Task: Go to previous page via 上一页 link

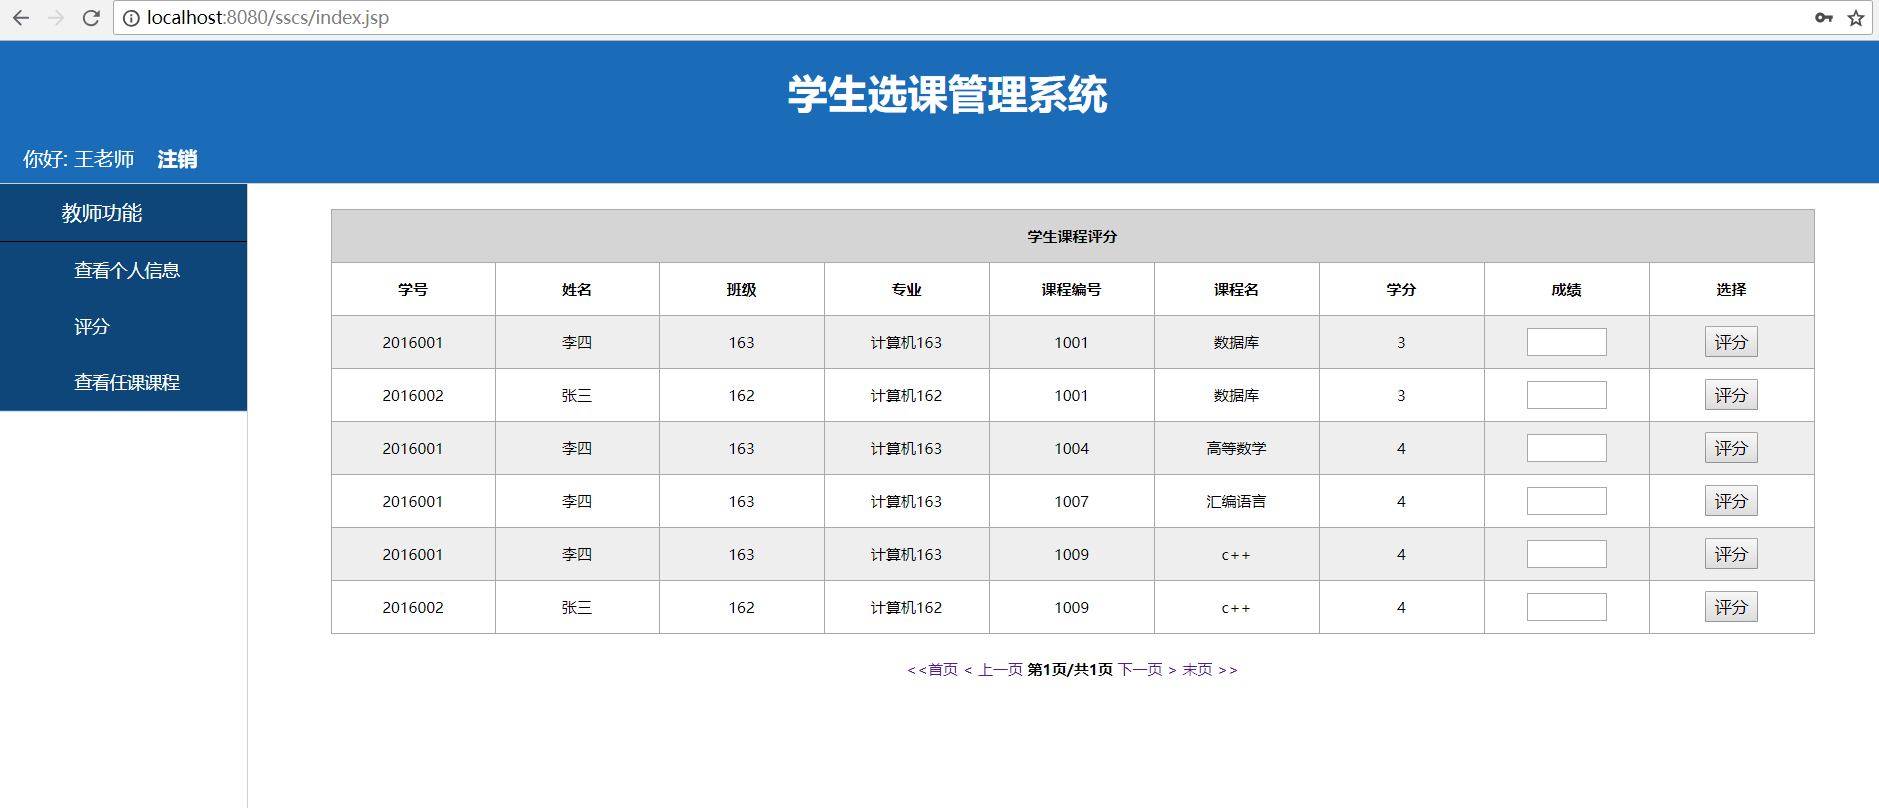Action: 1000,670
